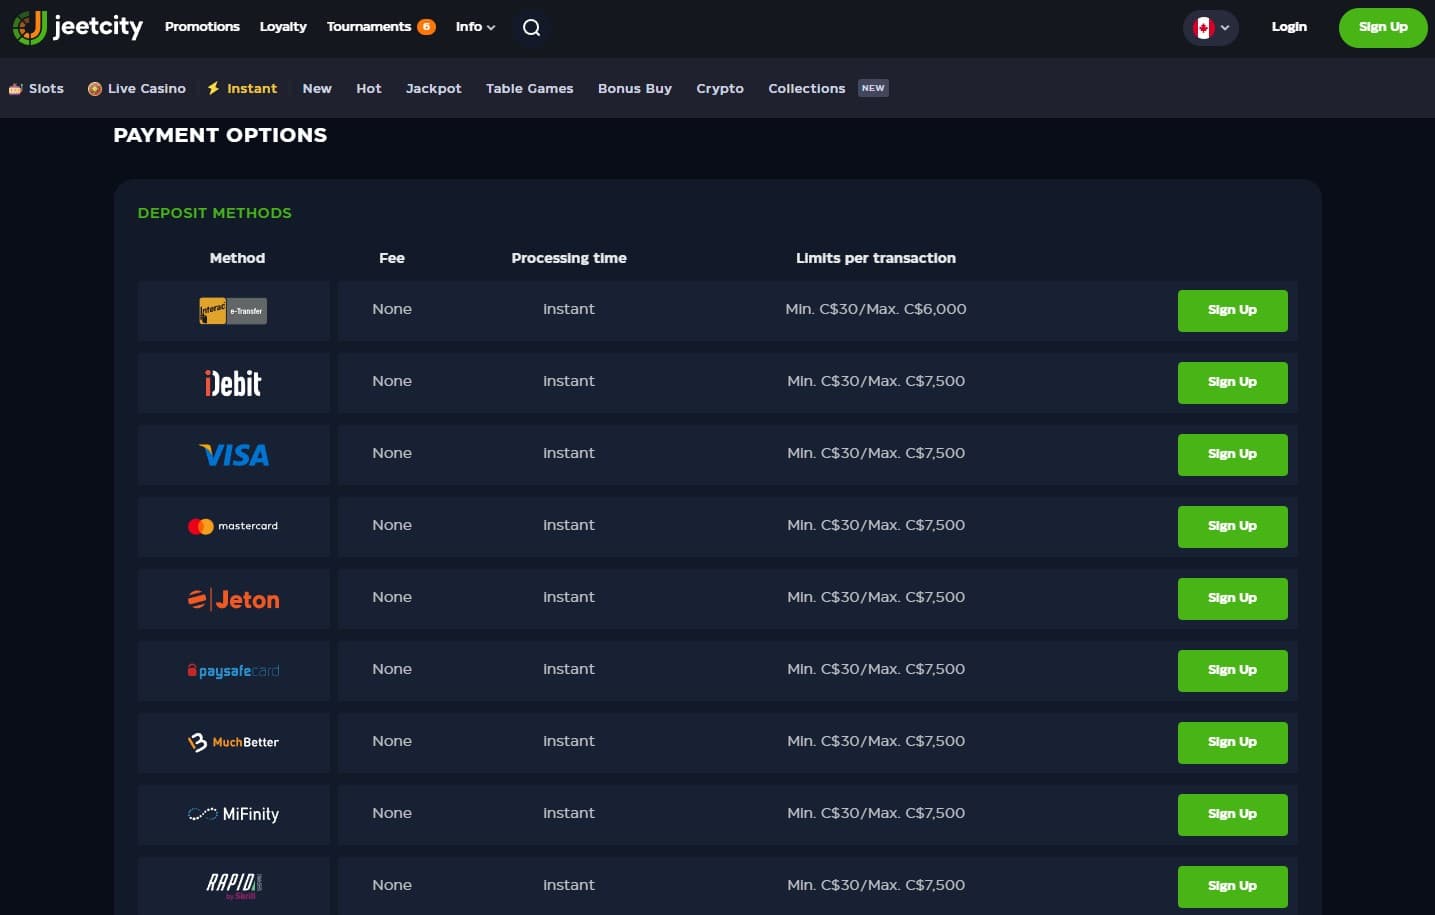Viewport: 1435px width, 915px height.
Task: Click the NEW badge next to Collections
Action: pyautogui.click(x=873, y=88)
